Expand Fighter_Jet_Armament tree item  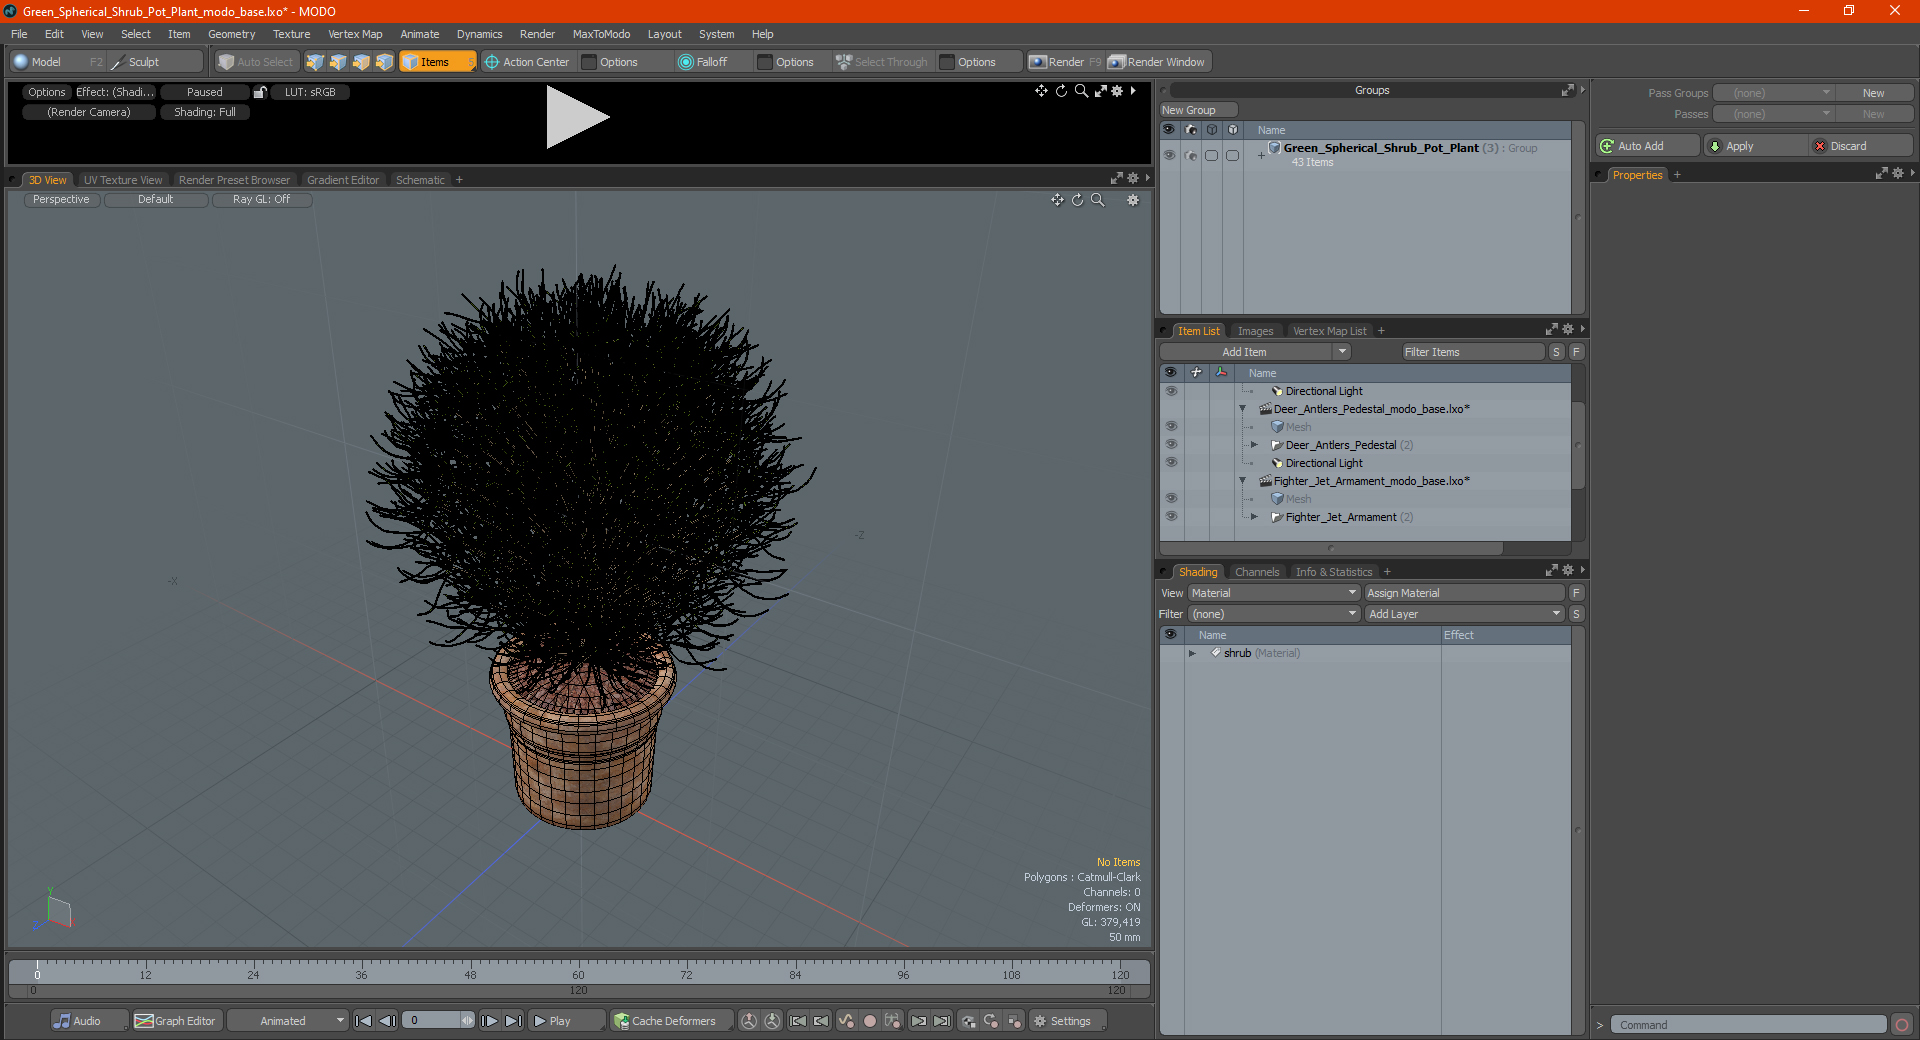(1254, 517)
